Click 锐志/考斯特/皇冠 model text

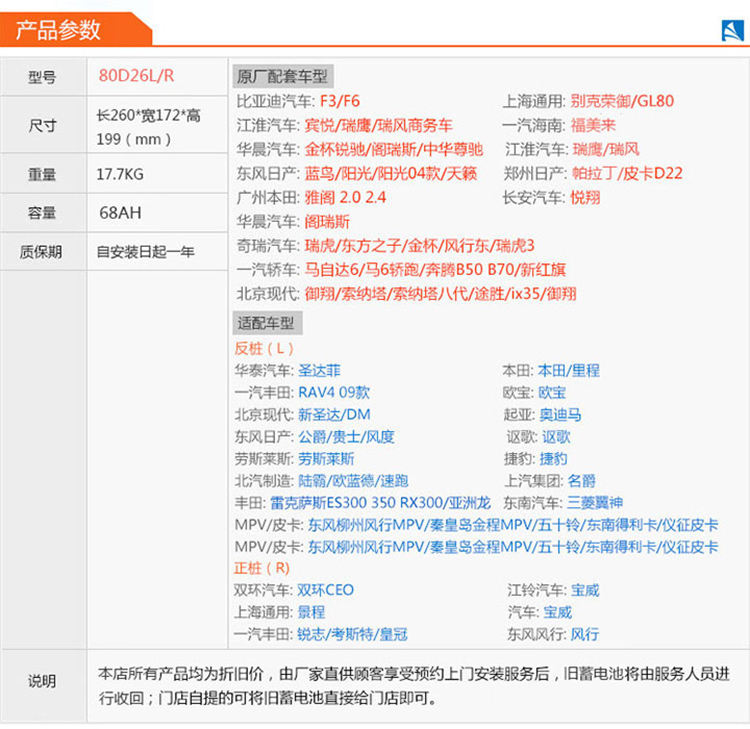click(353, 634)
